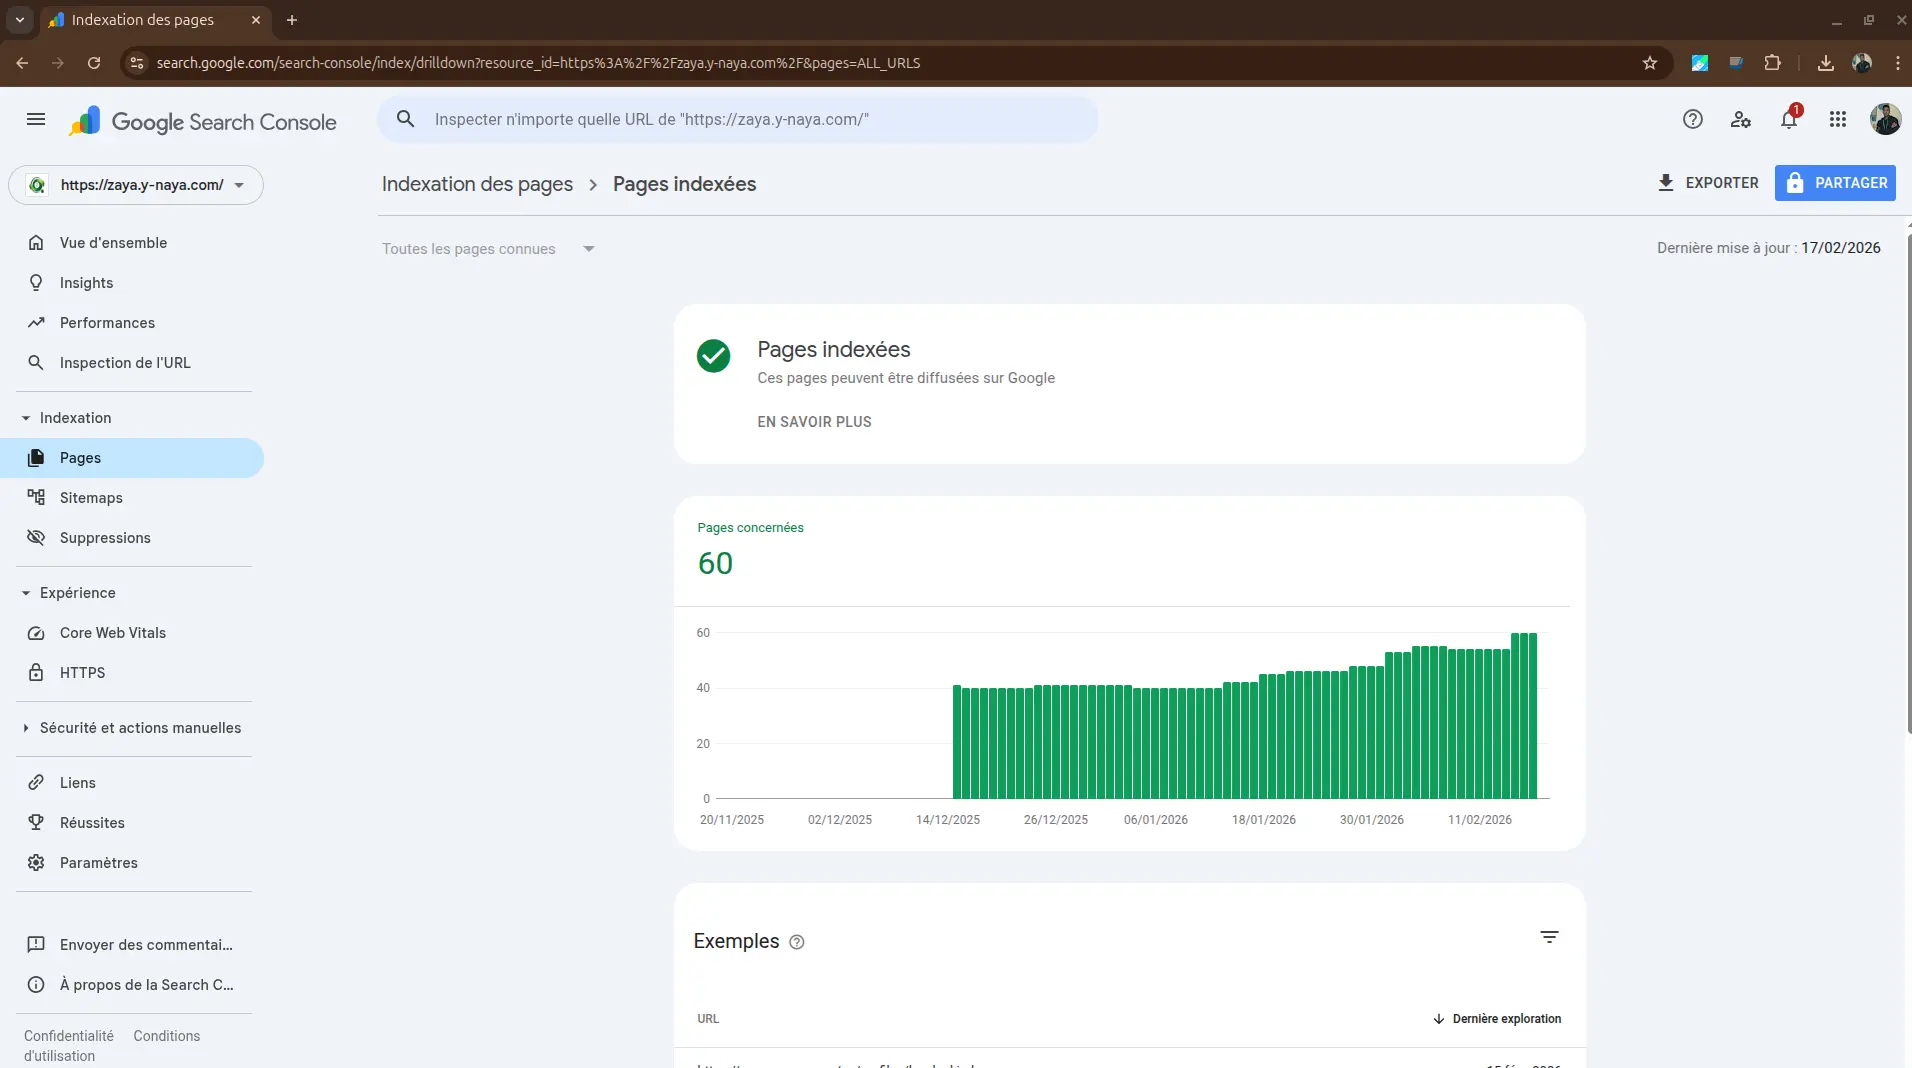The width and height of the screenshot is (1912, 1068).
Task: Click the Exemples help info icon
Action: 797,942
